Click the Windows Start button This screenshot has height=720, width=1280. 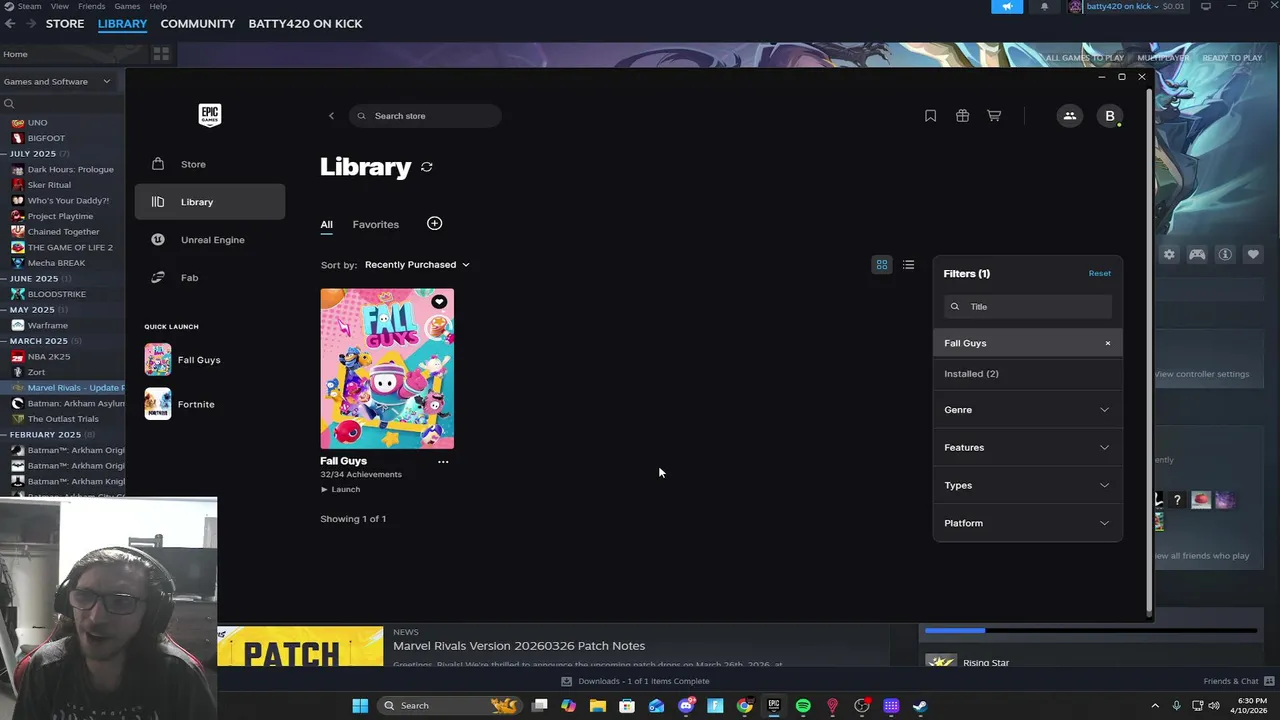pos(360,706)
